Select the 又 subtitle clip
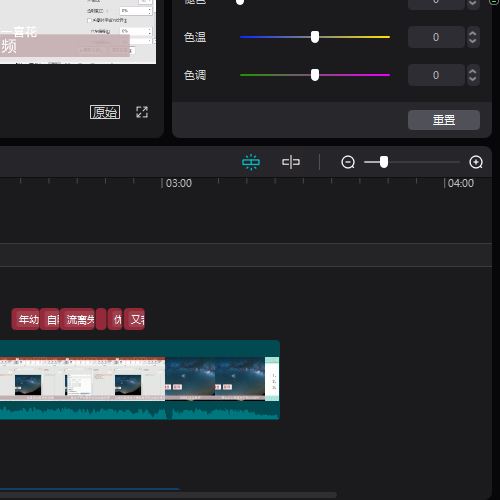 click(x=134, y=319)
